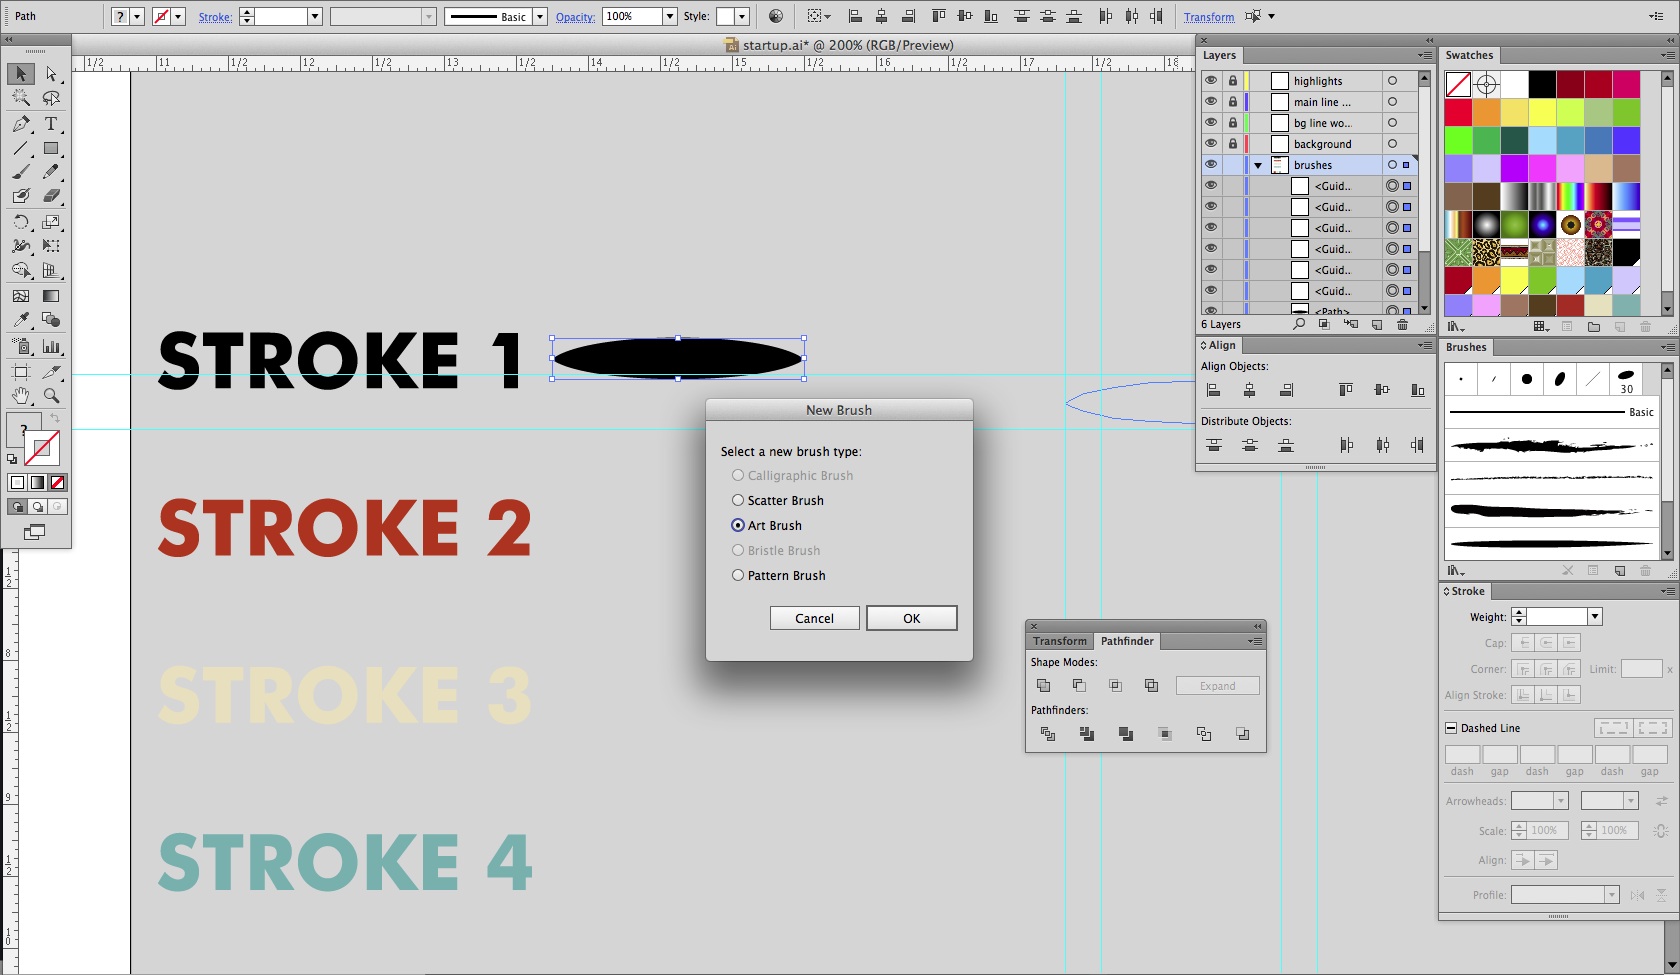Pick the Gradient tool
Viewport: 1680px width, 975px height.
pos(51,296)
